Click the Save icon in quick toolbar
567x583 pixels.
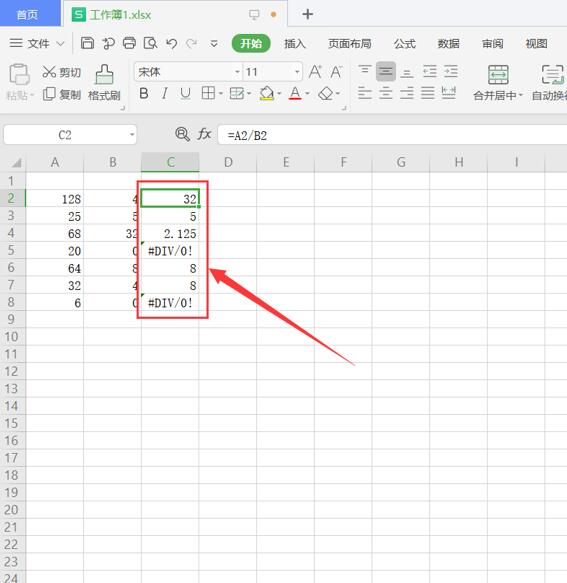click(x=87, y=44)
